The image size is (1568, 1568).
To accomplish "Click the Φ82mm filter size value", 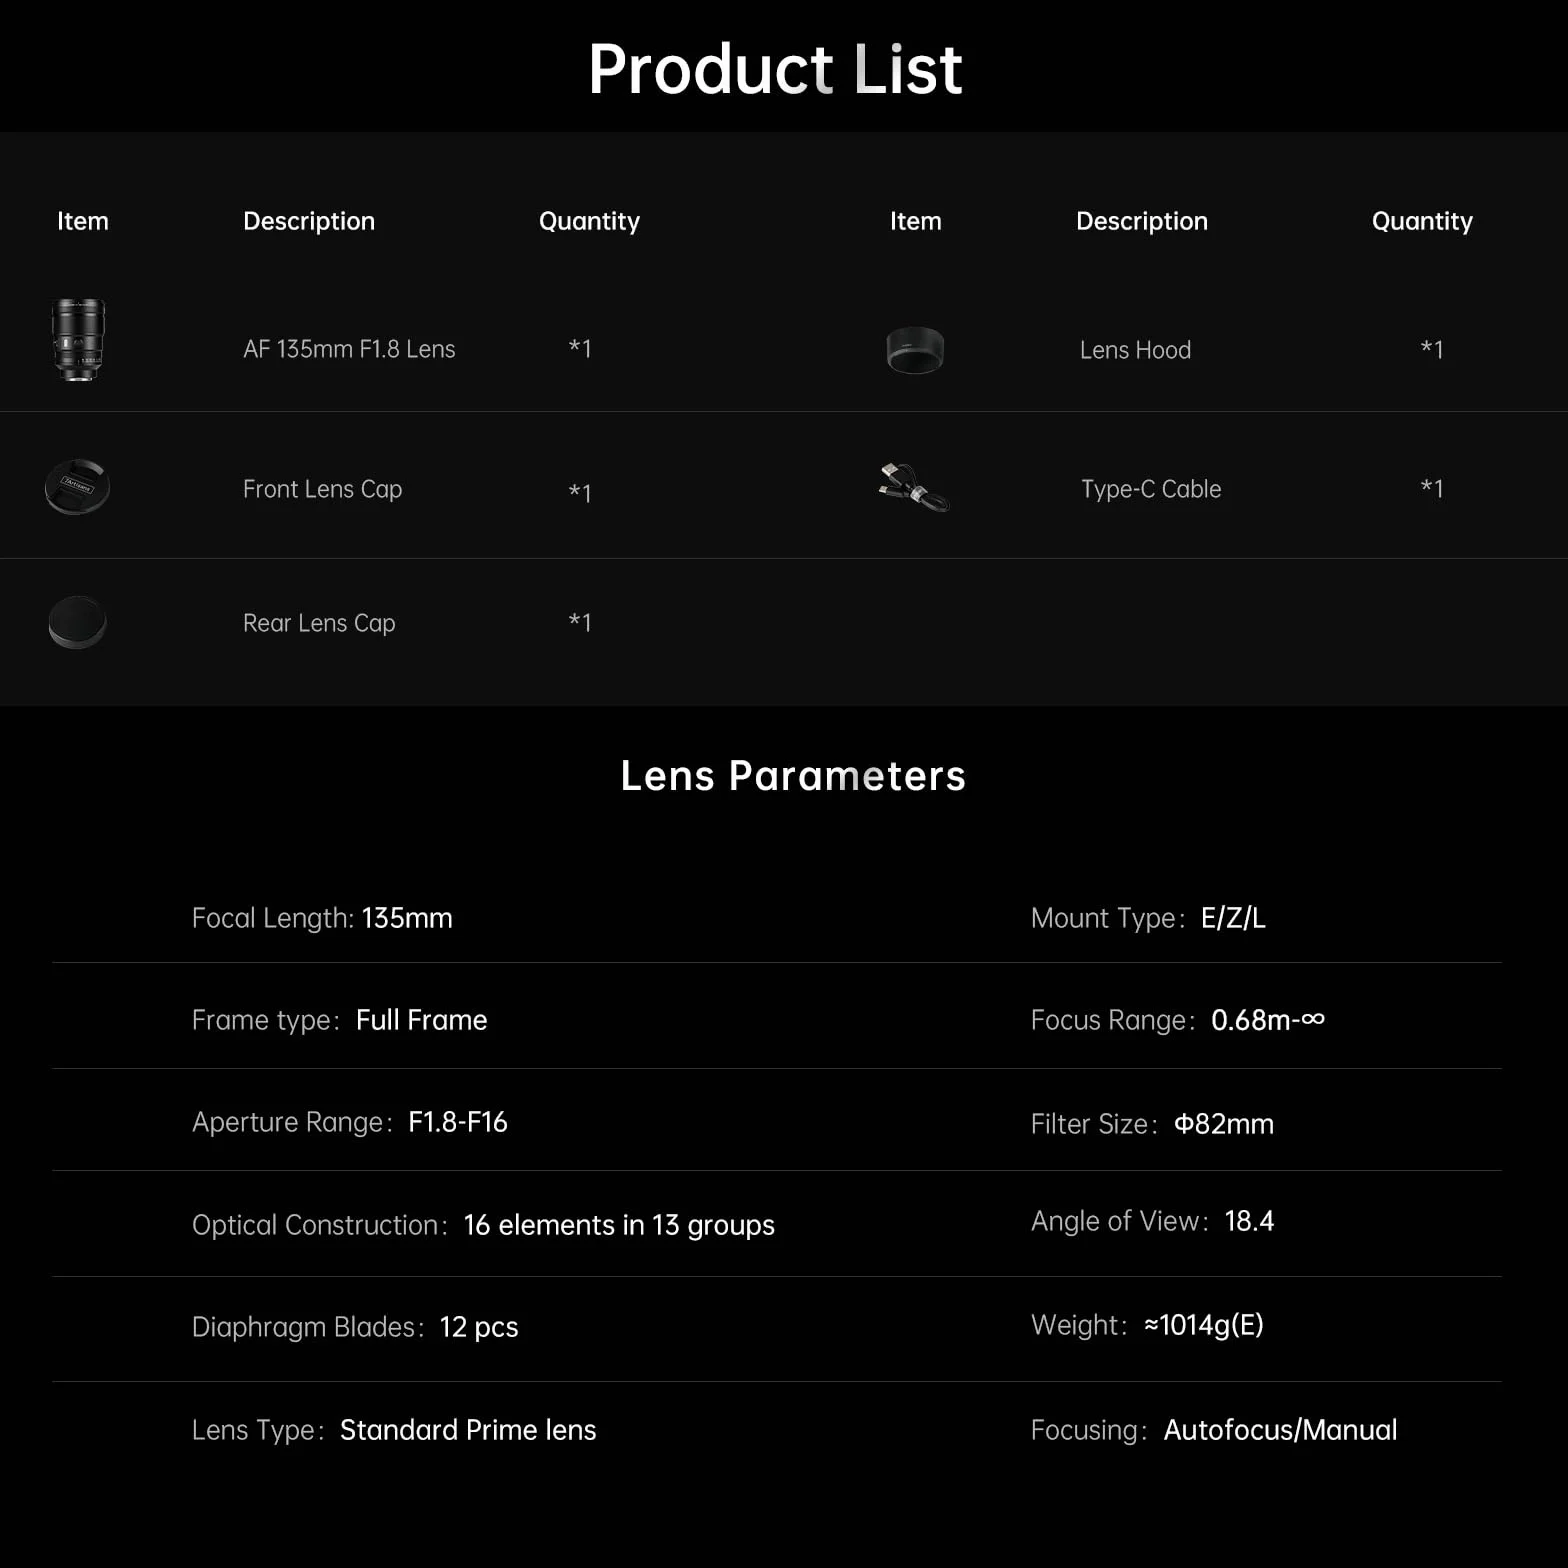I will coord(1224,1124).
